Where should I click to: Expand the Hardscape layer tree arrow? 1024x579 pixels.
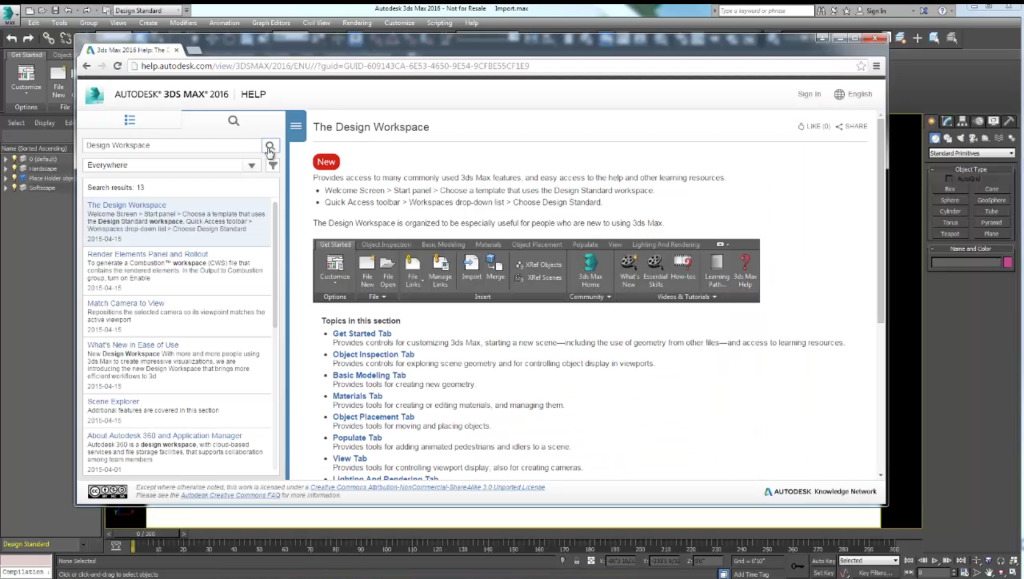coord(5,168)
